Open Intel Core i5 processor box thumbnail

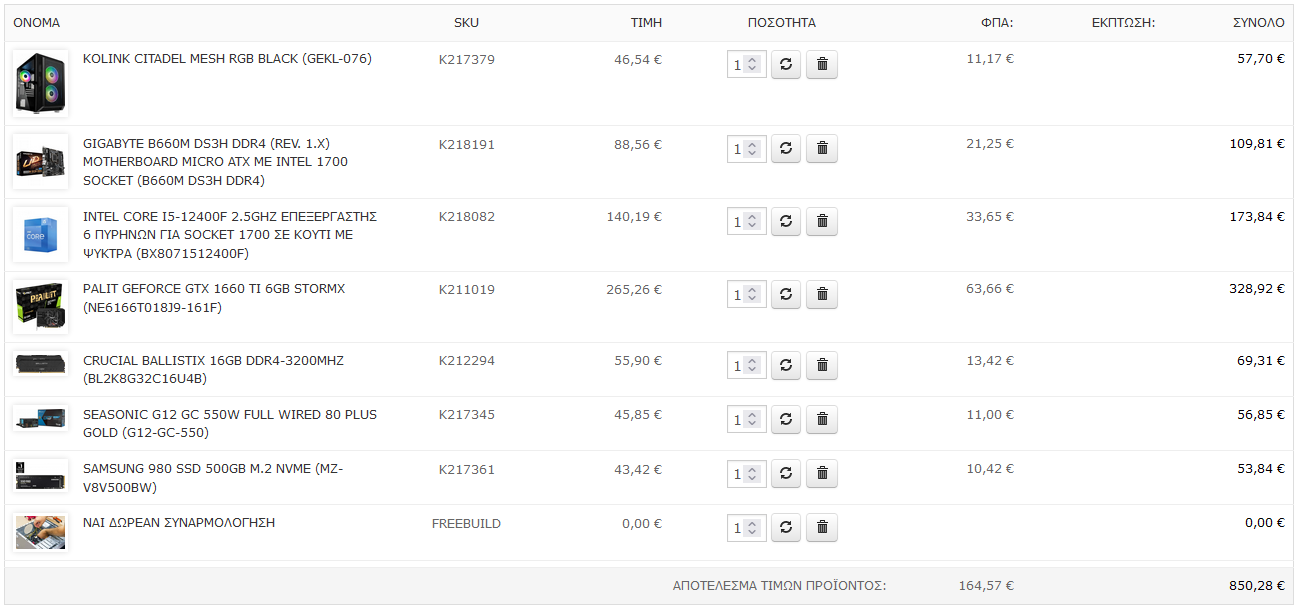click(x=41, y=234)
